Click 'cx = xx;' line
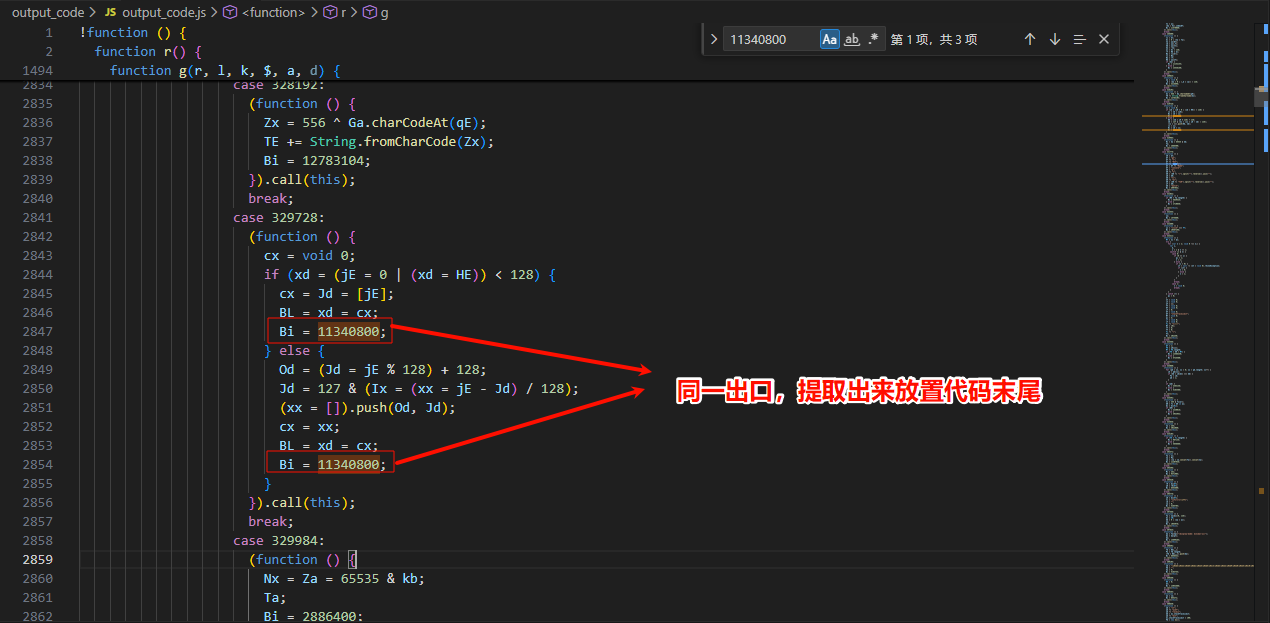Viewport: 1270px width, 623px height. tap(310, 426)
